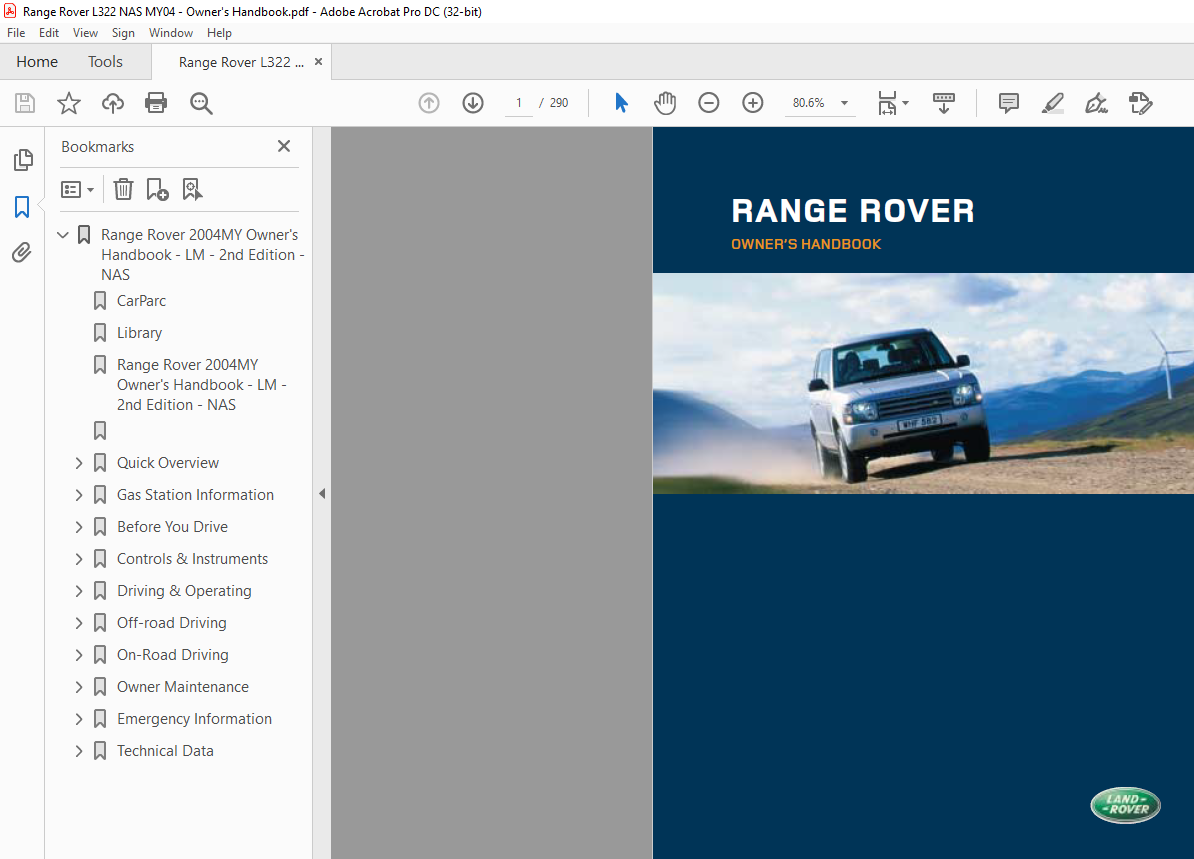Expand the Driving & Operating bookmark
1194x859 pixels.
[x=78, y=591]
